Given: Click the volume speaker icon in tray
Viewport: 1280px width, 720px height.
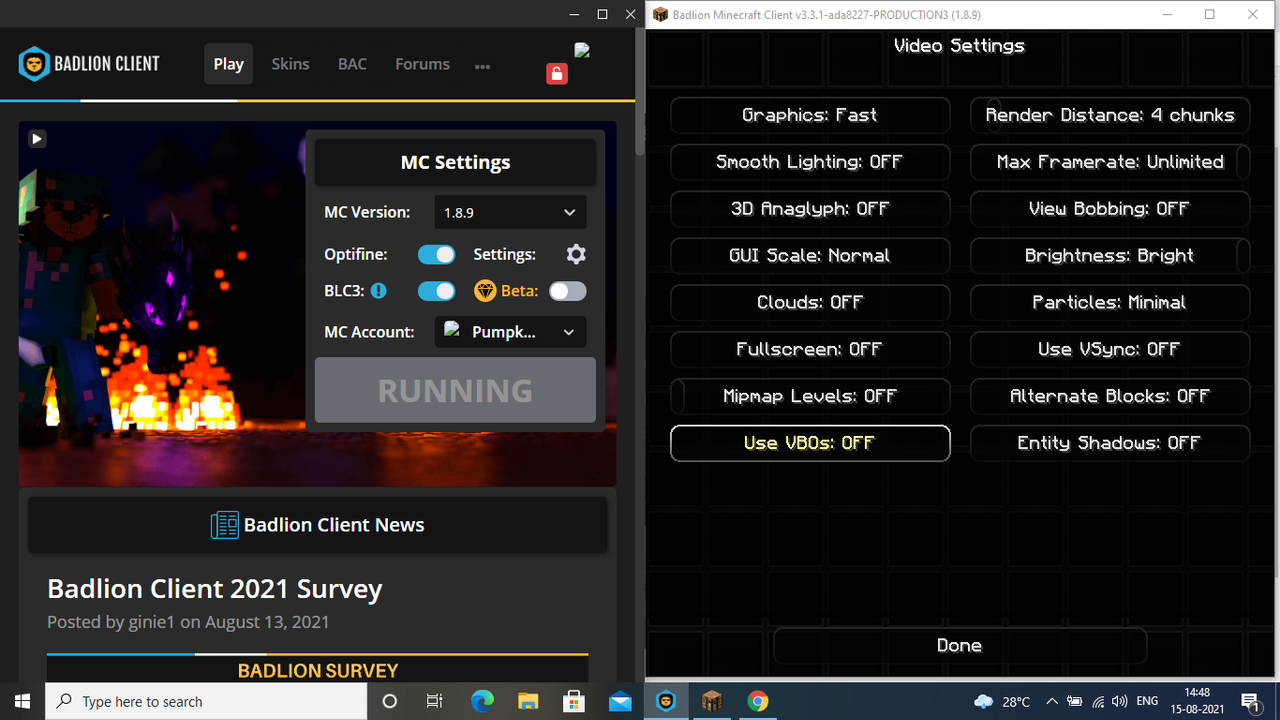Looking at the screenshot, I should 1119,701.
